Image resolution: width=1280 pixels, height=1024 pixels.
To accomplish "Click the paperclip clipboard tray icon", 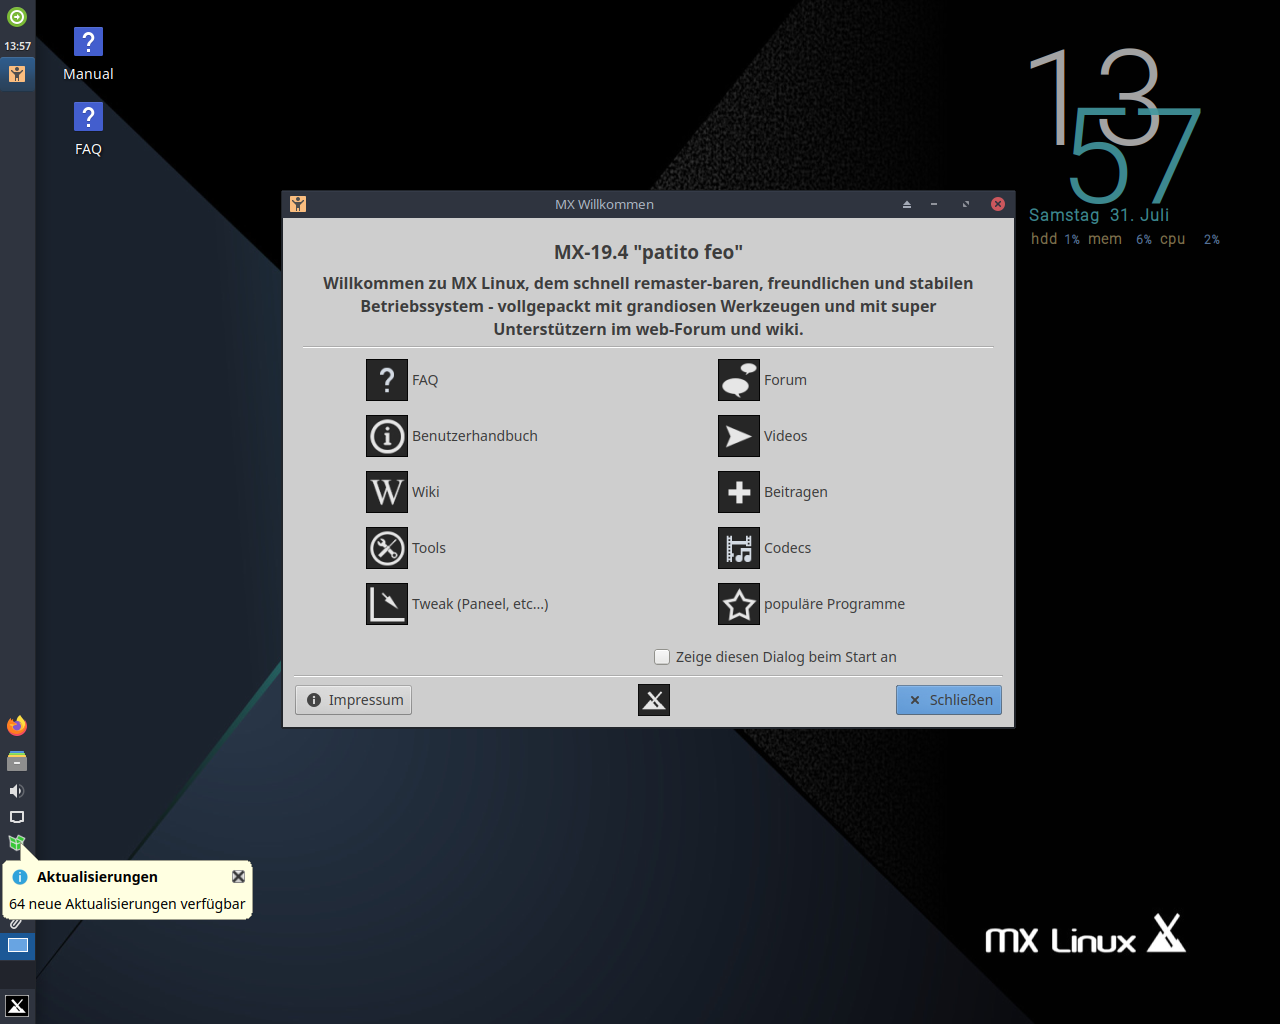I will [15, 923].
